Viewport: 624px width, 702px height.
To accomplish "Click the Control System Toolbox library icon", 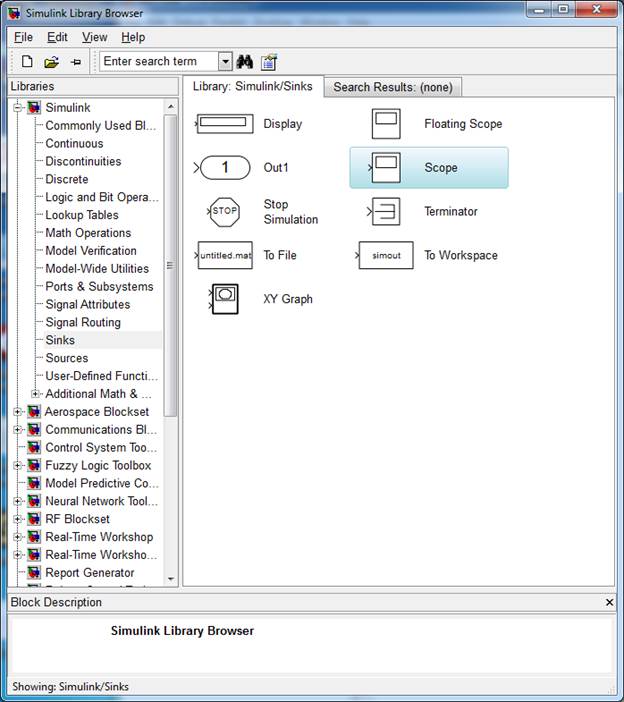I will tap(34, 447).
